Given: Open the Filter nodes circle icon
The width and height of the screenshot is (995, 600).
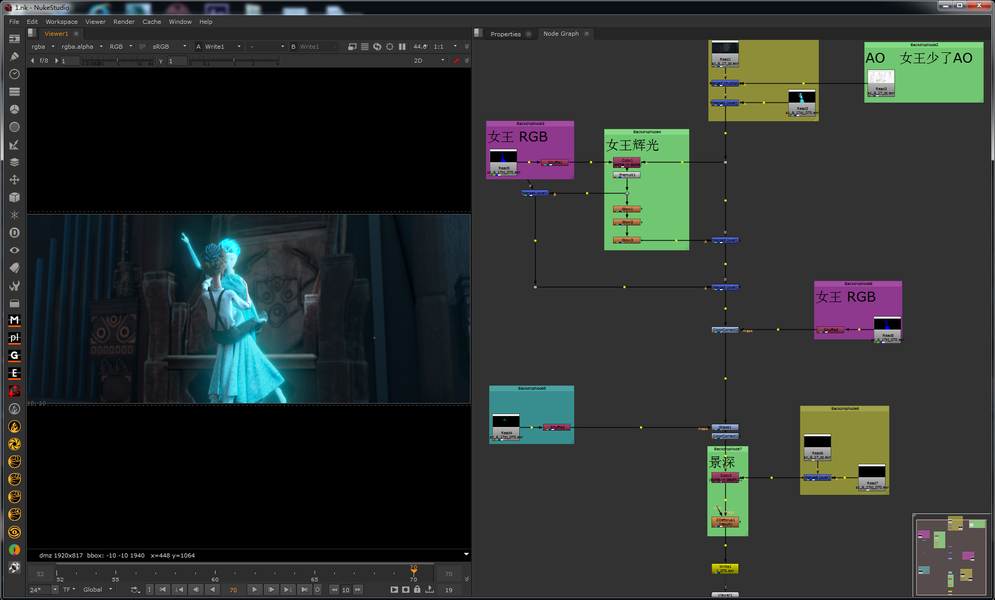Looking at the screenshot, I should [14, 127].
